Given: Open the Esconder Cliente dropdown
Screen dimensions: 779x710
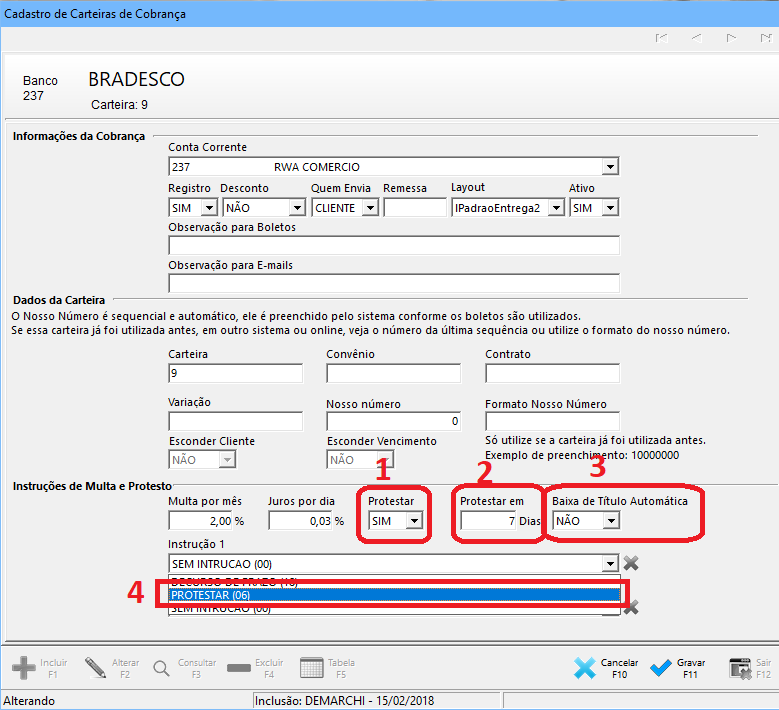Looking at the screenshot, I should (x=227, y=460).
